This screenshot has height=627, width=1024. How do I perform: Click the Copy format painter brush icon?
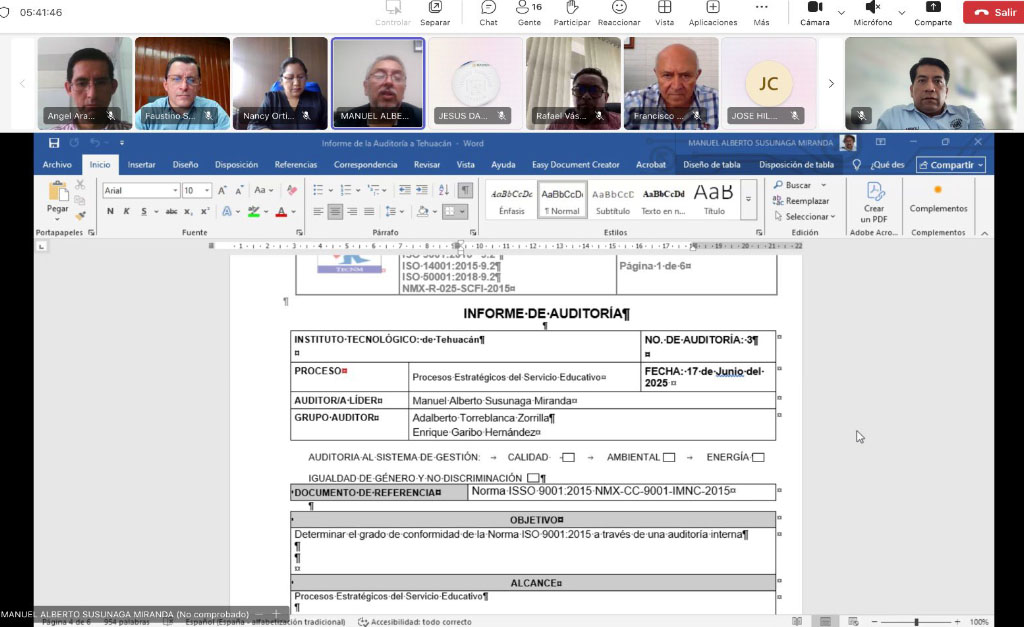click(80, 215)
